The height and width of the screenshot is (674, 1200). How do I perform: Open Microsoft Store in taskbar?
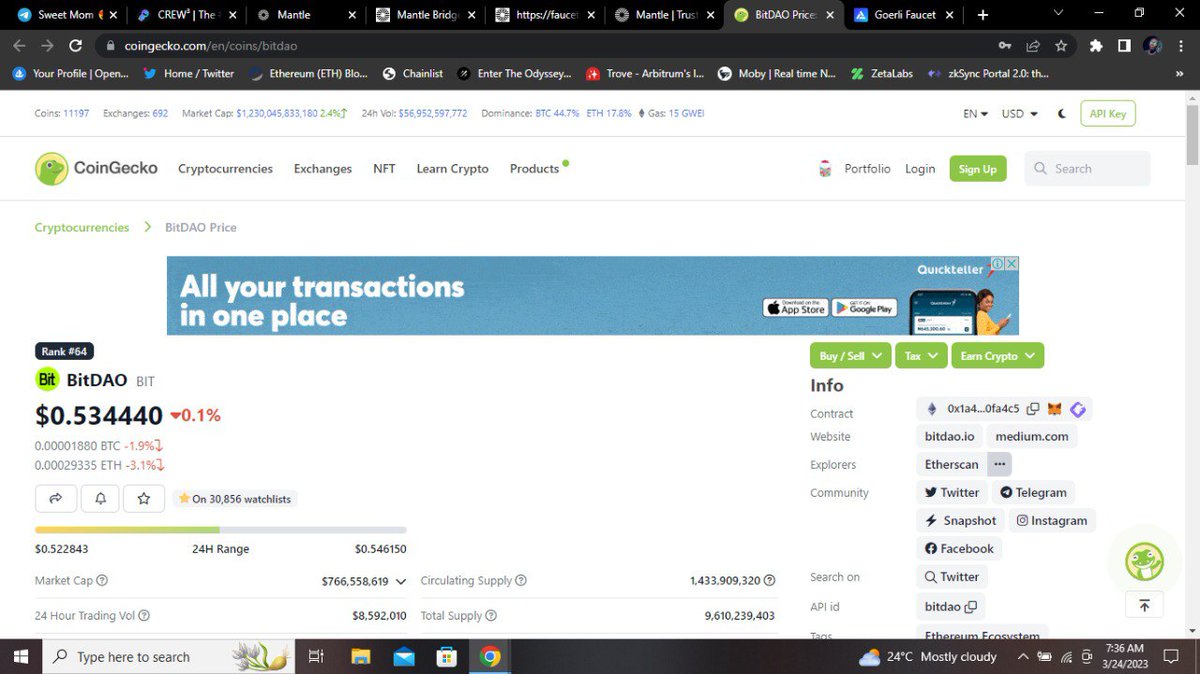coord(447,657)
